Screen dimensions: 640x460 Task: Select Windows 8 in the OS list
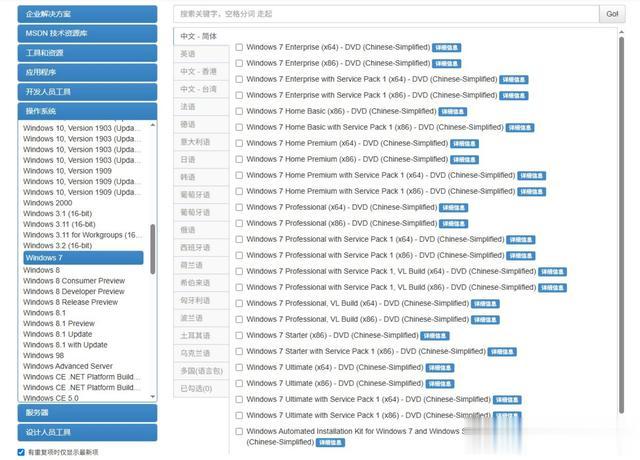tap(41, 270)
